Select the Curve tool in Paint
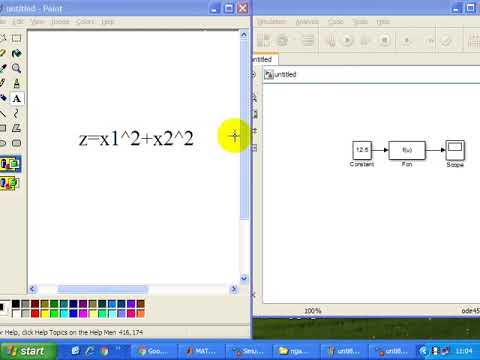 [16, 113]
